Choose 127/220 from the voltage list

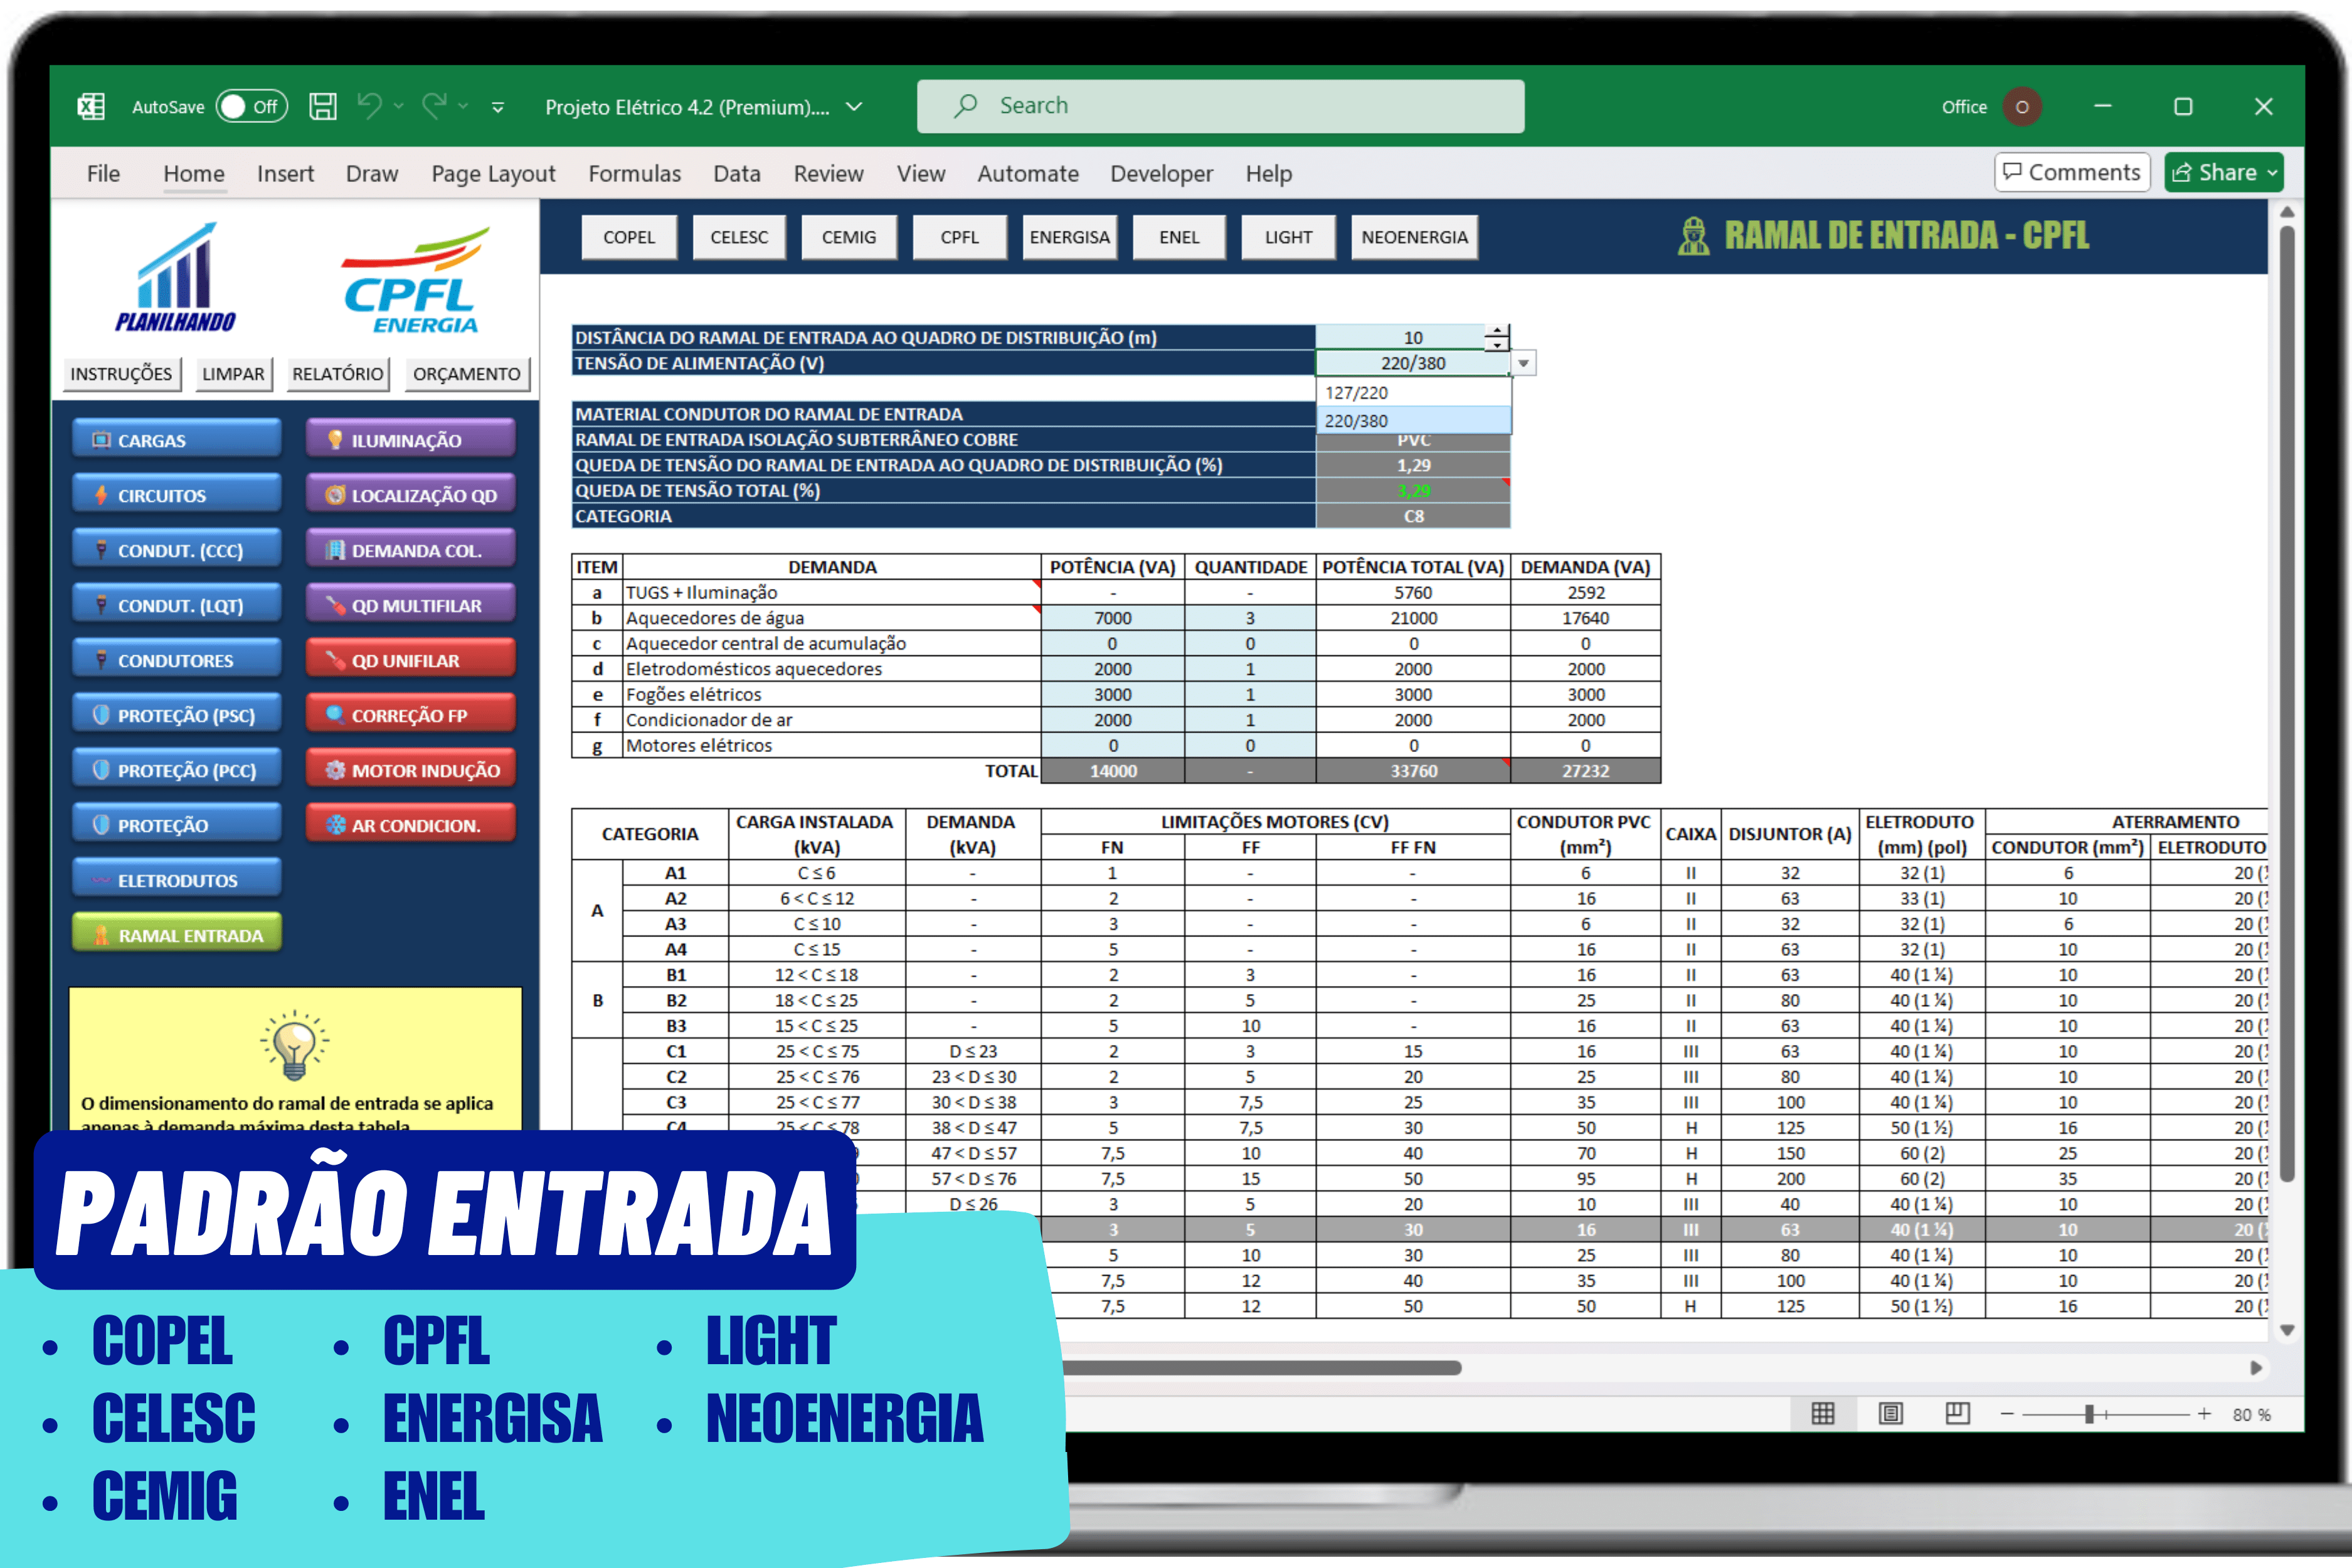click(x=1413, y=393)
